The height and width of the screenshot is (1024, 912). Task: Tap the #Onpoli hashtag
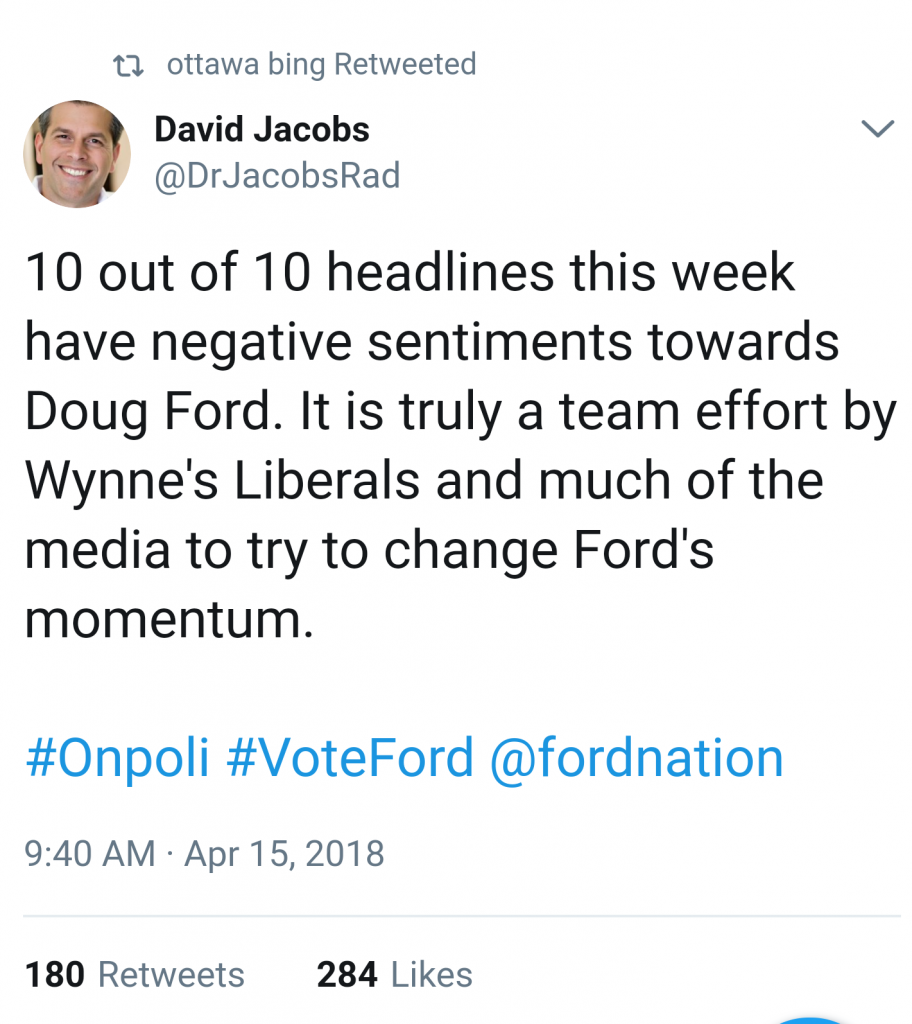coord(116,759)
